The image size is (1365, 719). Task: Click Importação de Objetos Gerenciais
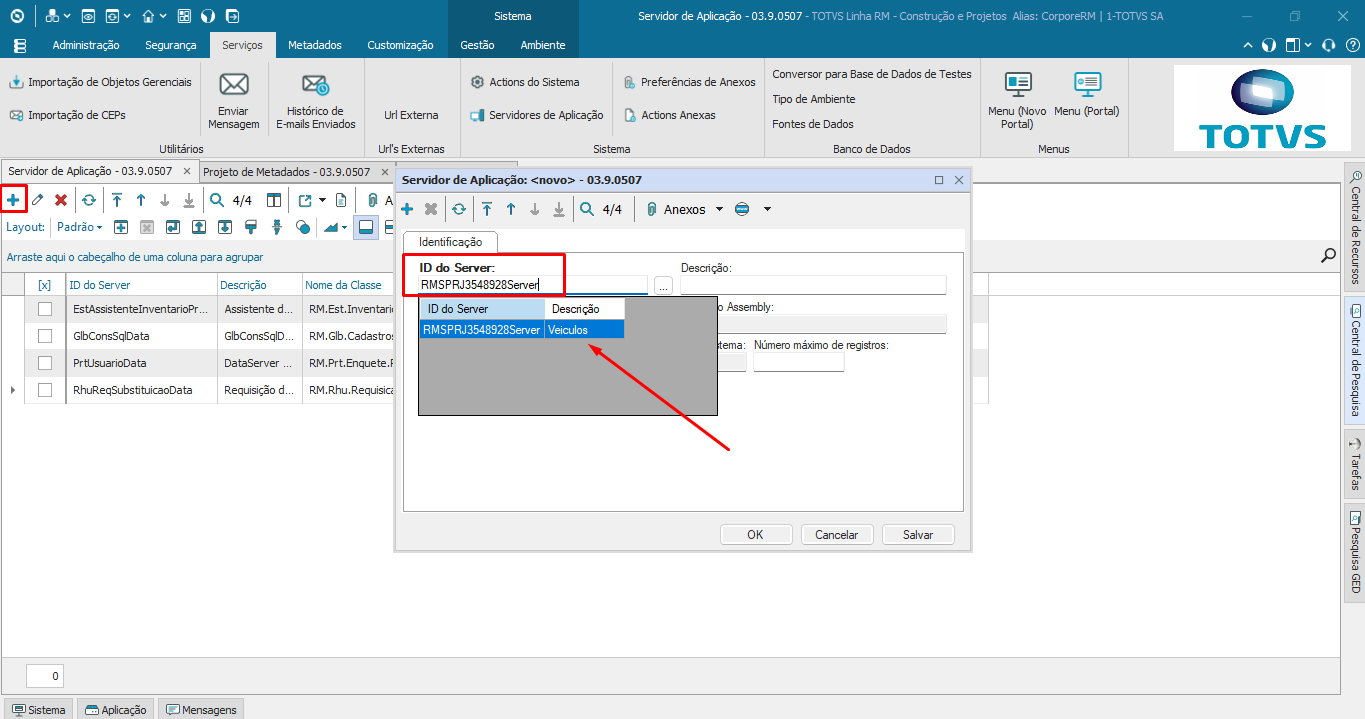pyautogui.click(x=101, y=82)
